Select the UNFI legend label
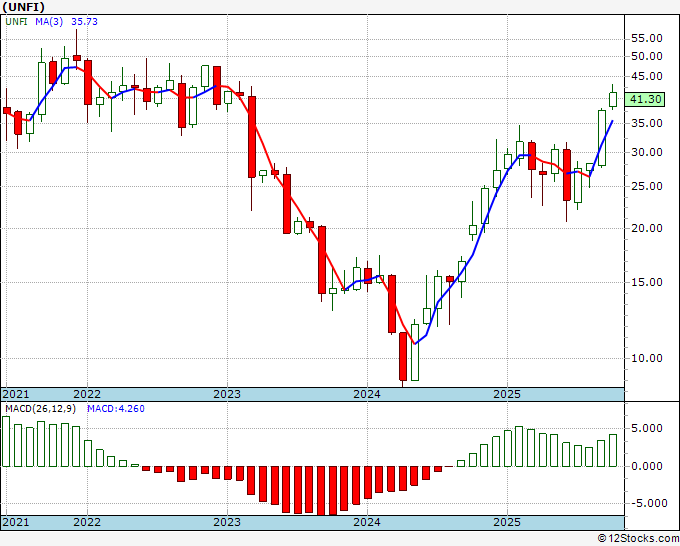 click(x=16, y=21)
